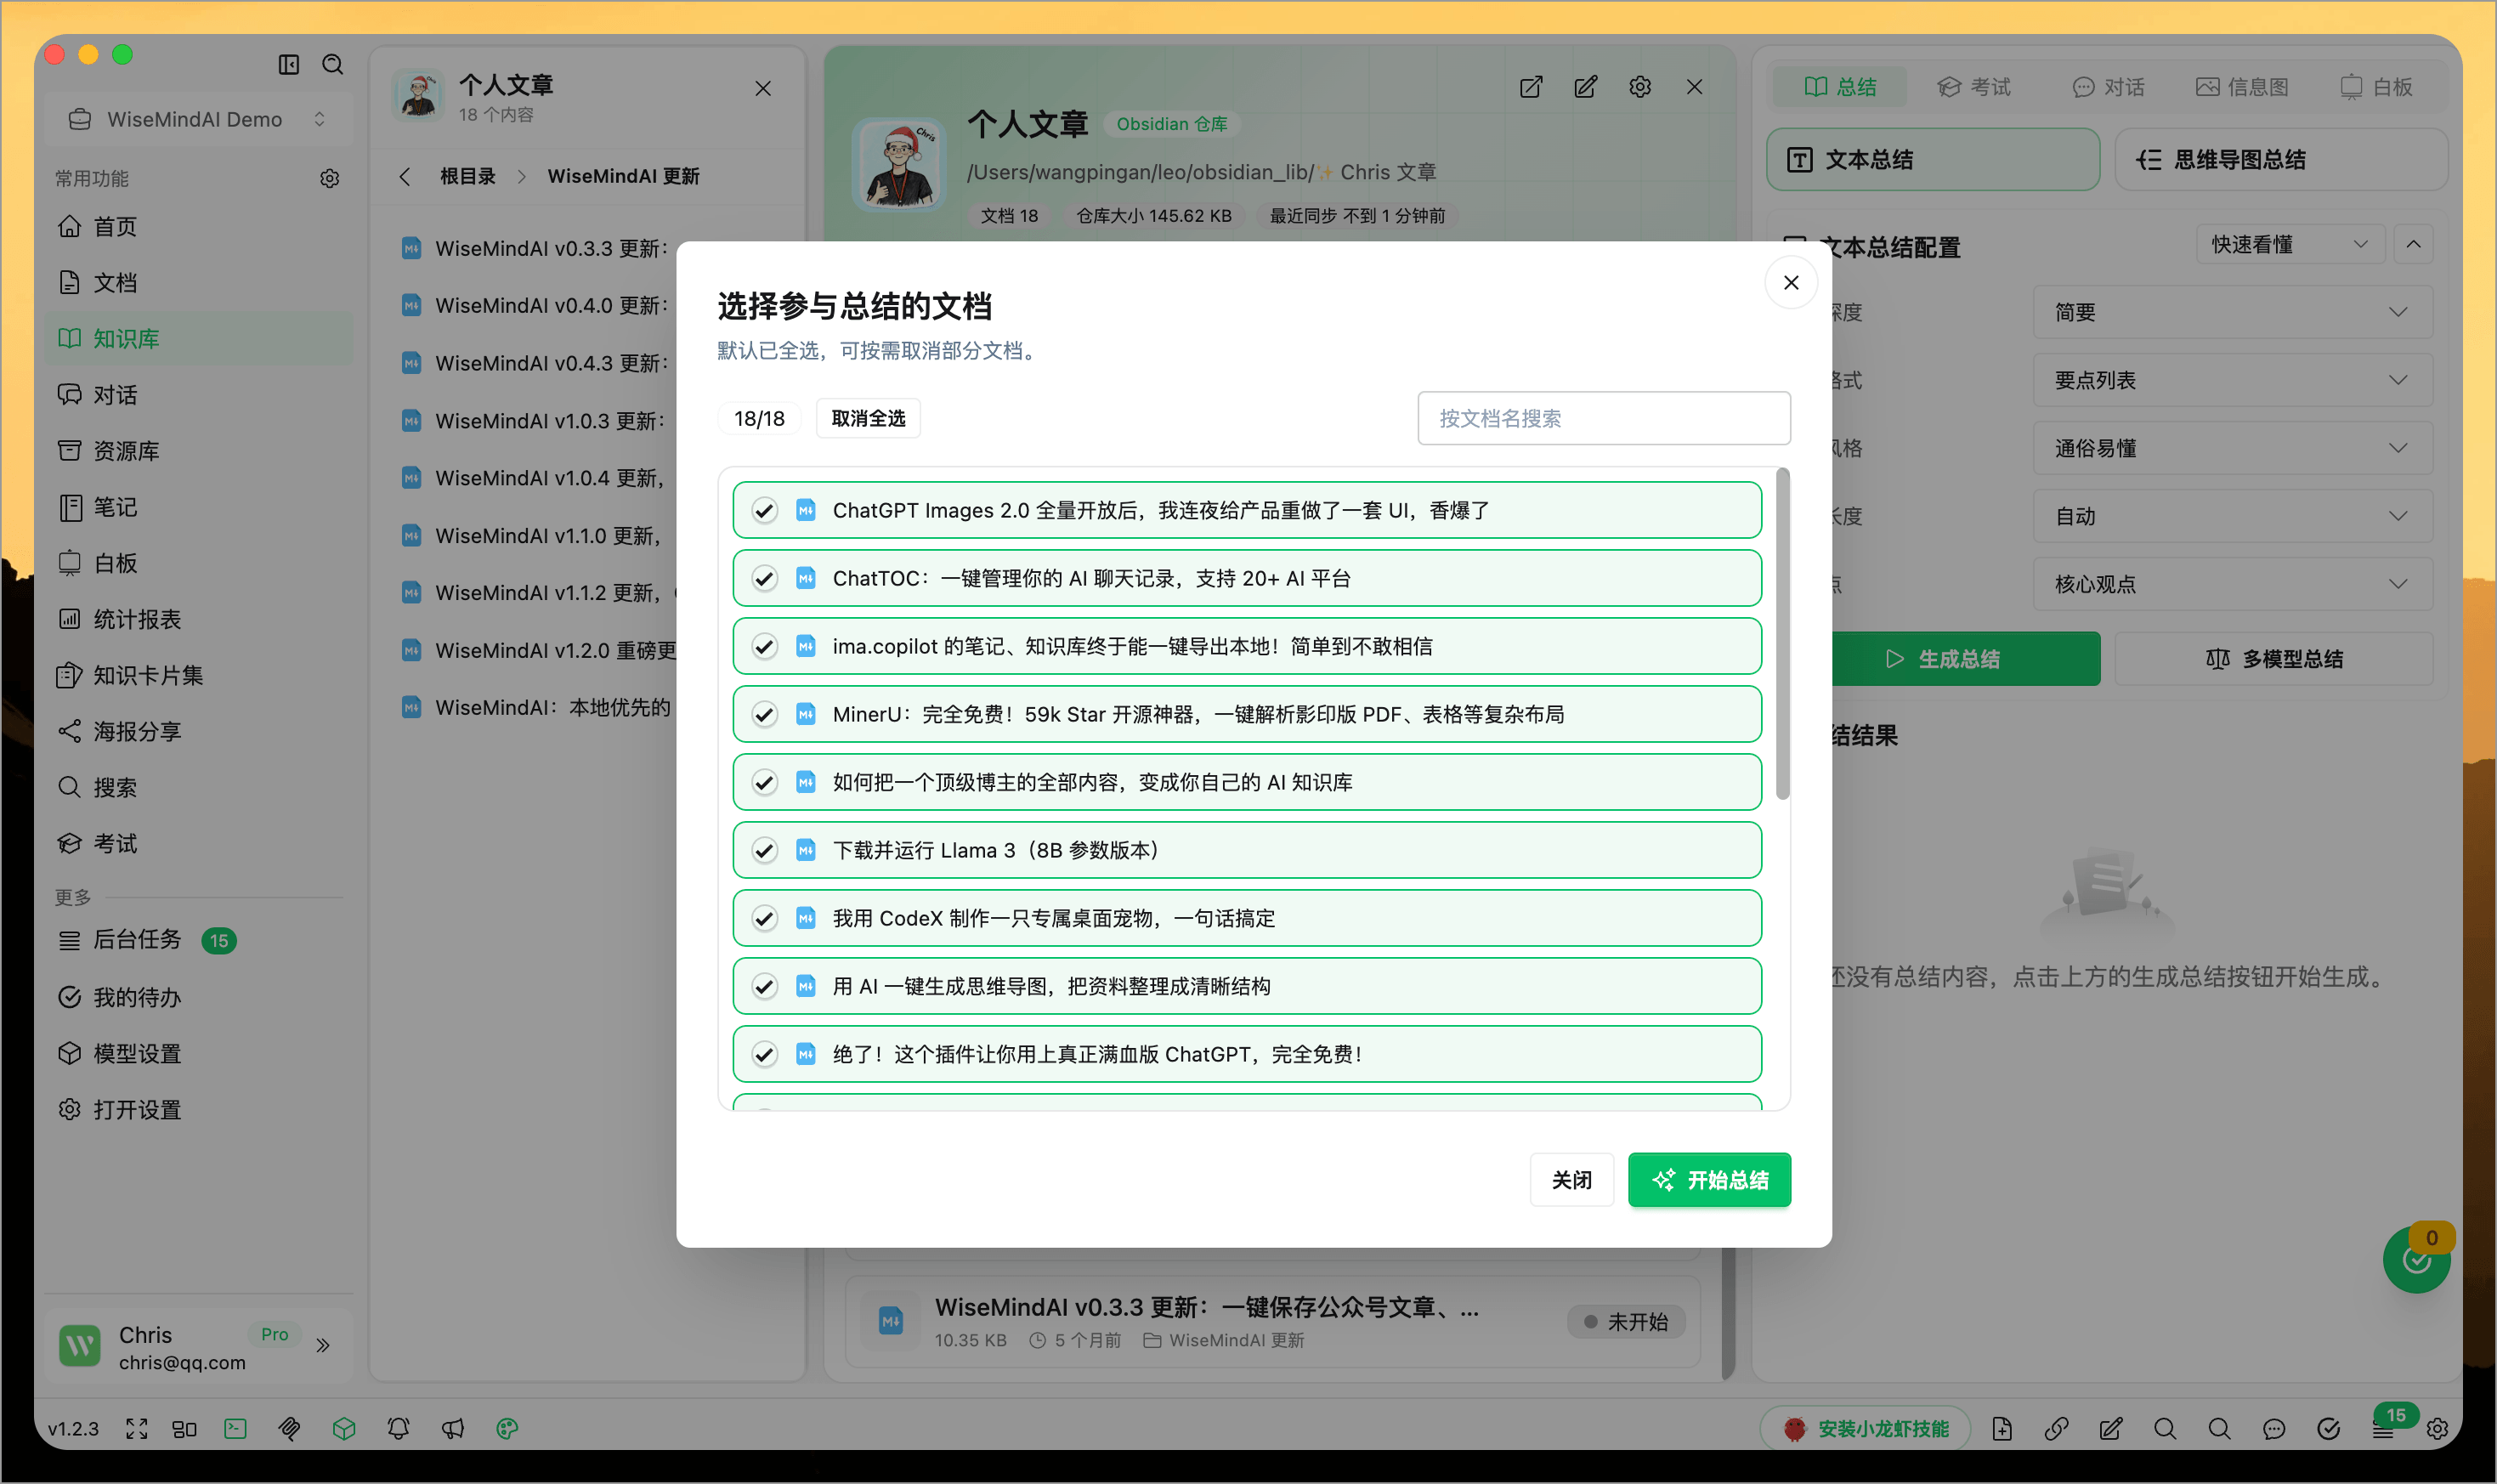Uncheck 用 AI 一键生成思维导图 document checkbox

click(765, 986)
